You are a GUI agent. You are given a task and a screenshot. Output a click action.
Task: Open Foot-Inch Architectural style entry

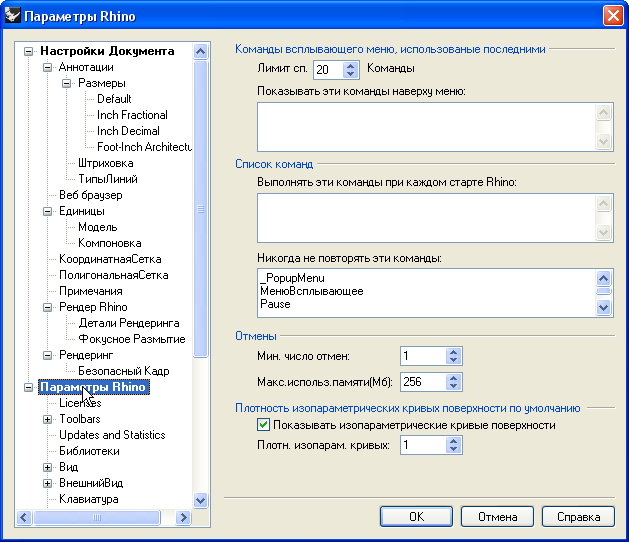[144, 147]
